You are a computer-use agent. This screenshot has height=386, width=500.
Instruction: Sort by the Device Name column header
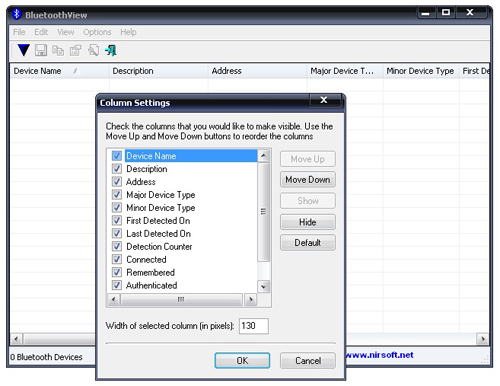[59, 71]
